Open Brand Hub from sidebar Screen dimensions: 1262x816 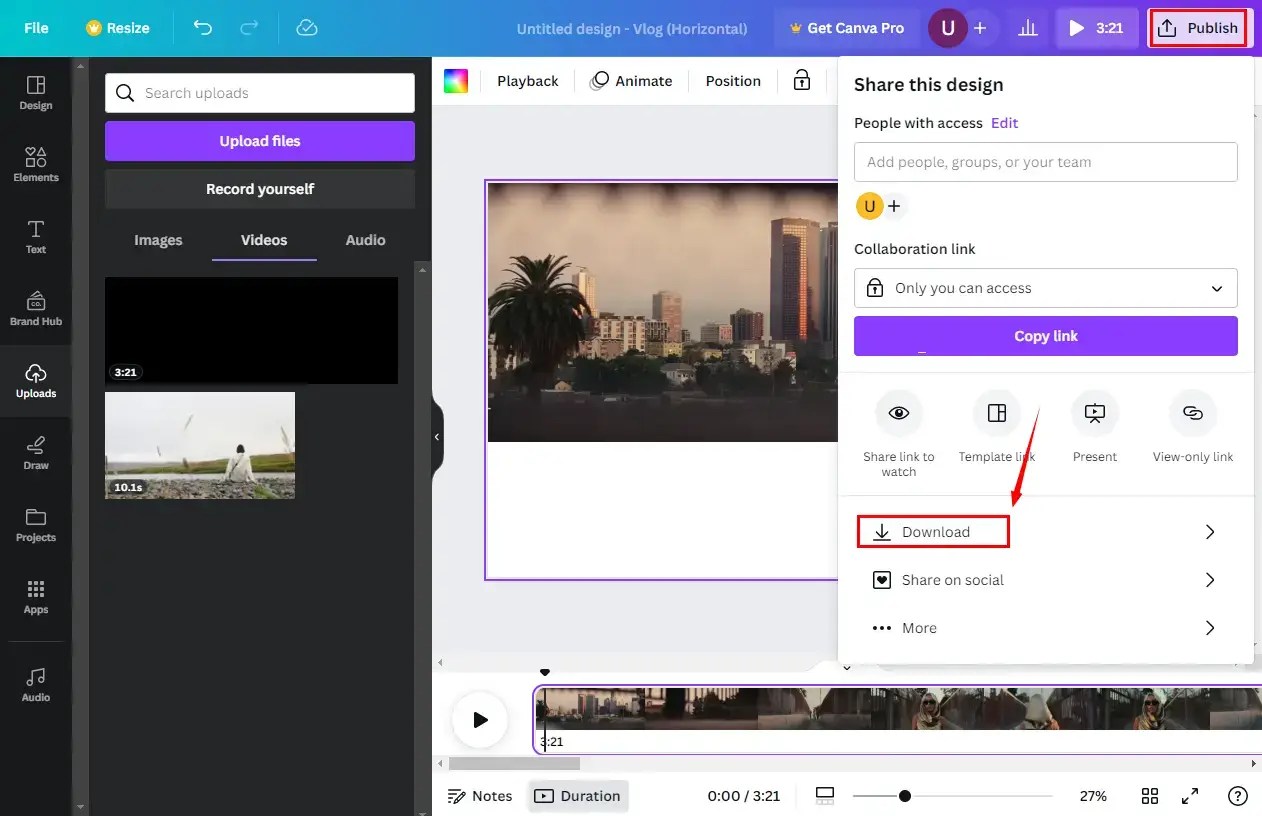tap(36, 307)
